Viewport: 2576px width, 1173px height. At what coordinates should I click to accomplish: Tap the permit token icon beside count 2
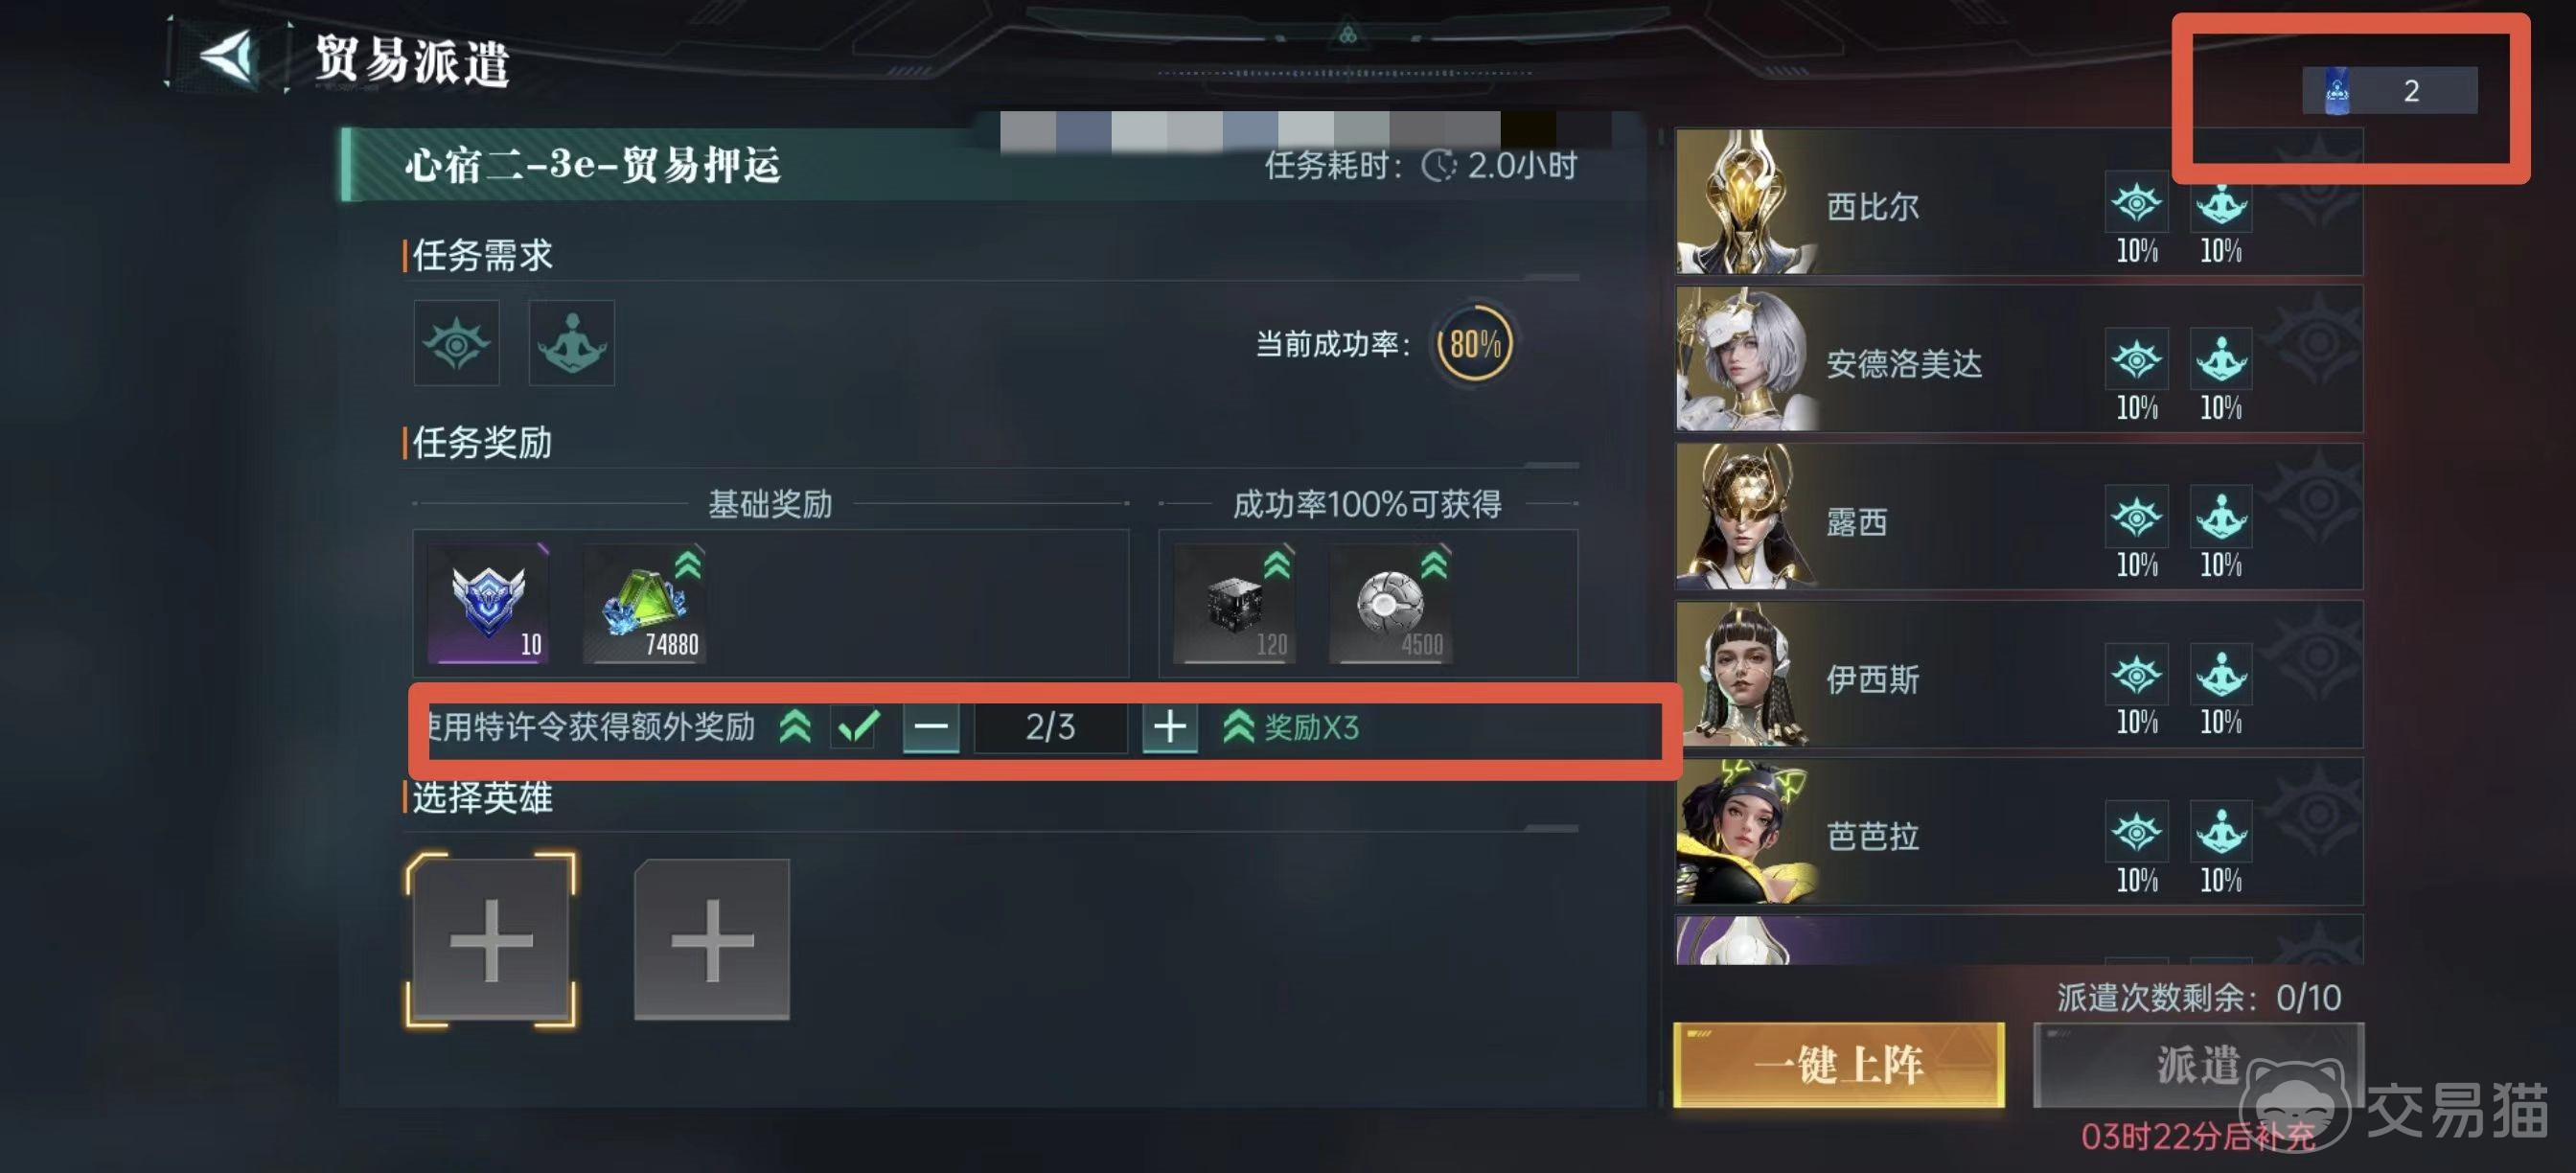tap(2336, 90)
